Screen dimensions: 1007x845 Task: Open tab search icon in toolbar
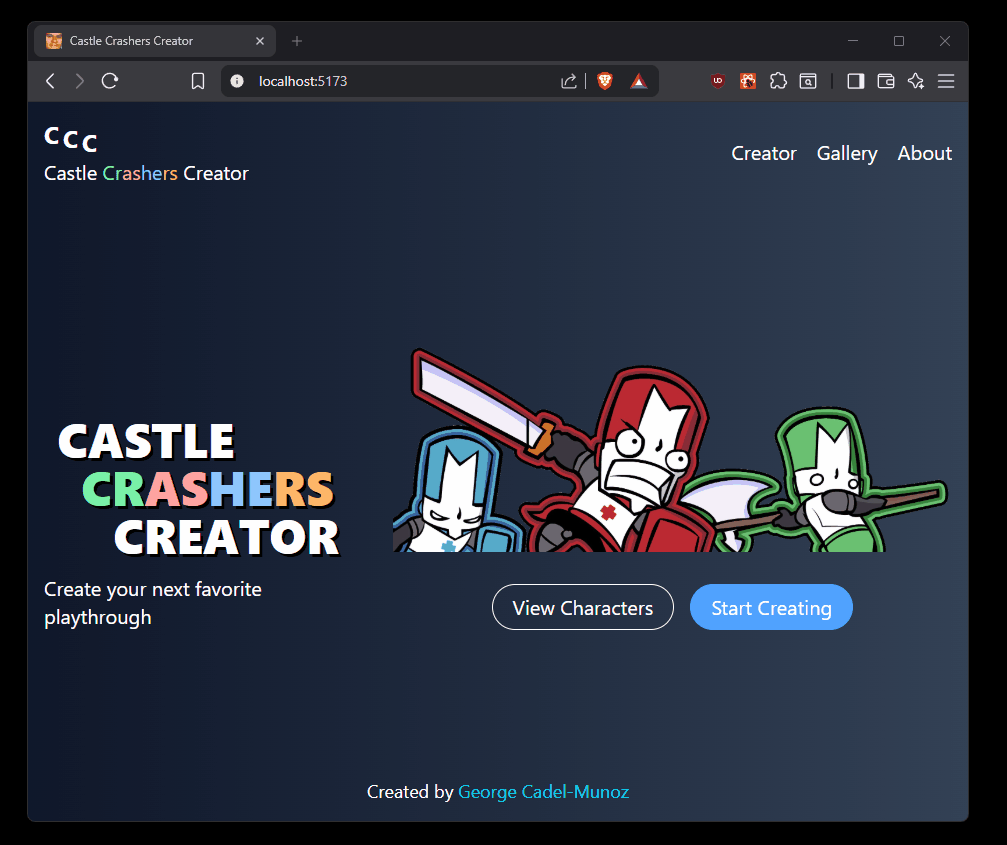(x=808, y=81)
